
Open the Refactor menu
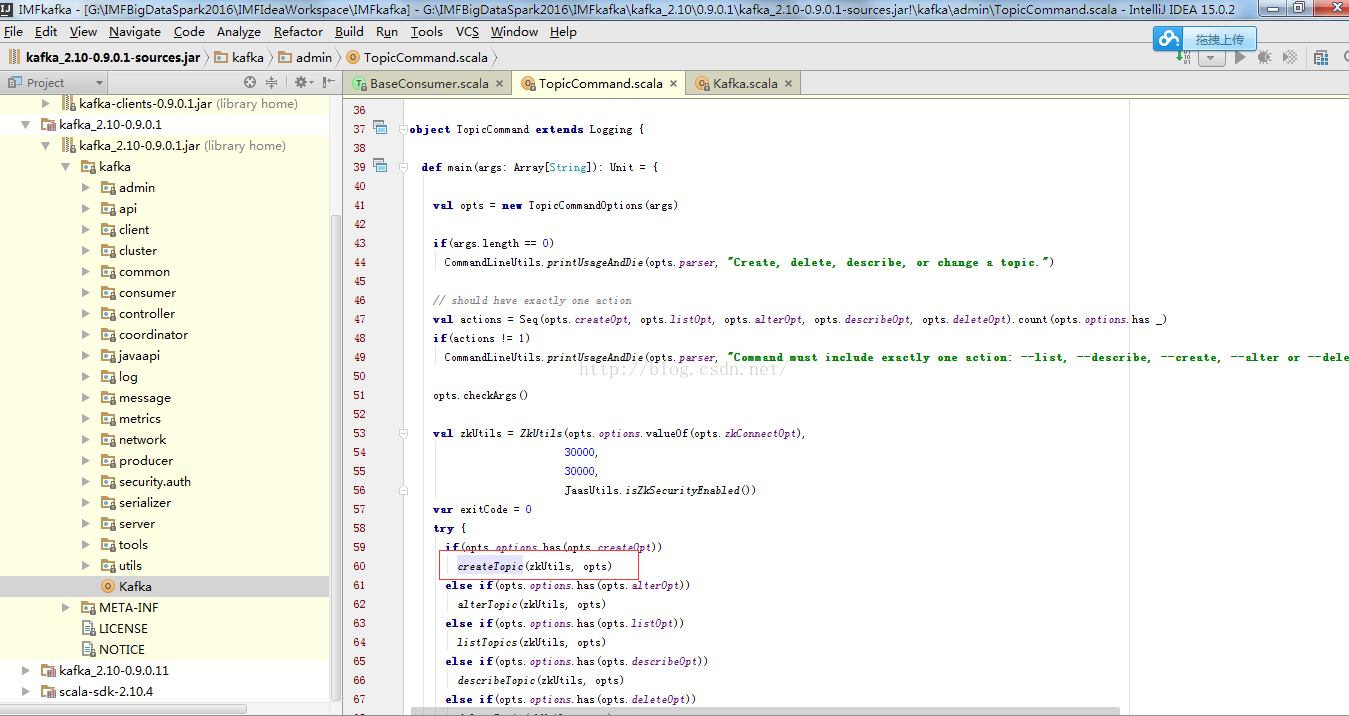pyautogui.click(x=298, y=32)
